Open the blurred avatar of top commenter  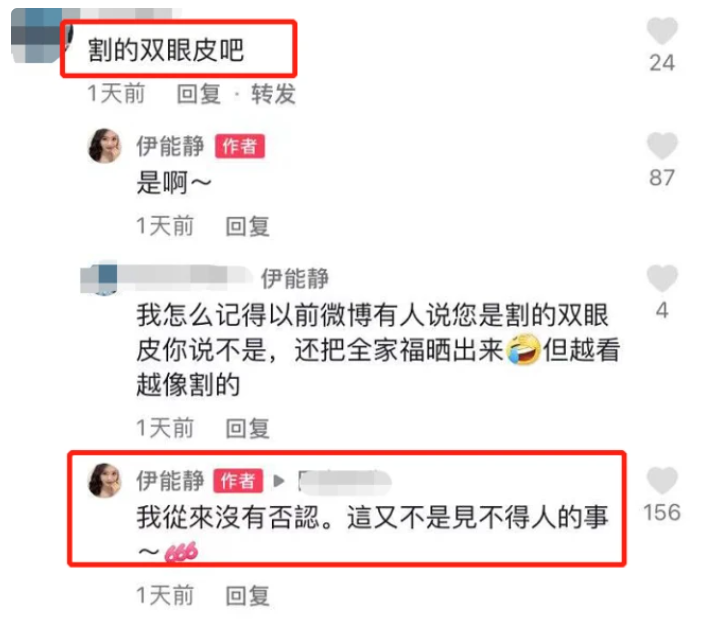tap(37, 35)
